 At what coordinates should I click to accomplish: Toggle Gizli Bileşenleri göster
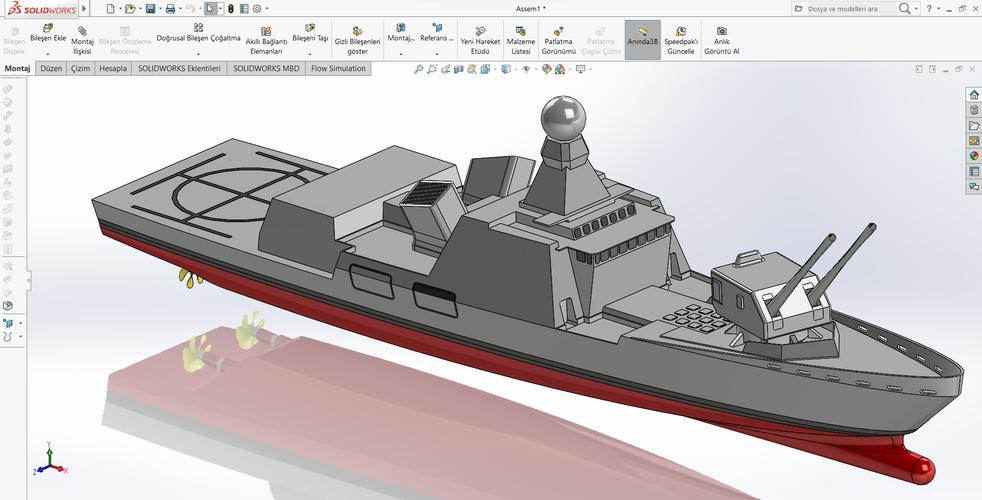click(x=357, y=32)
